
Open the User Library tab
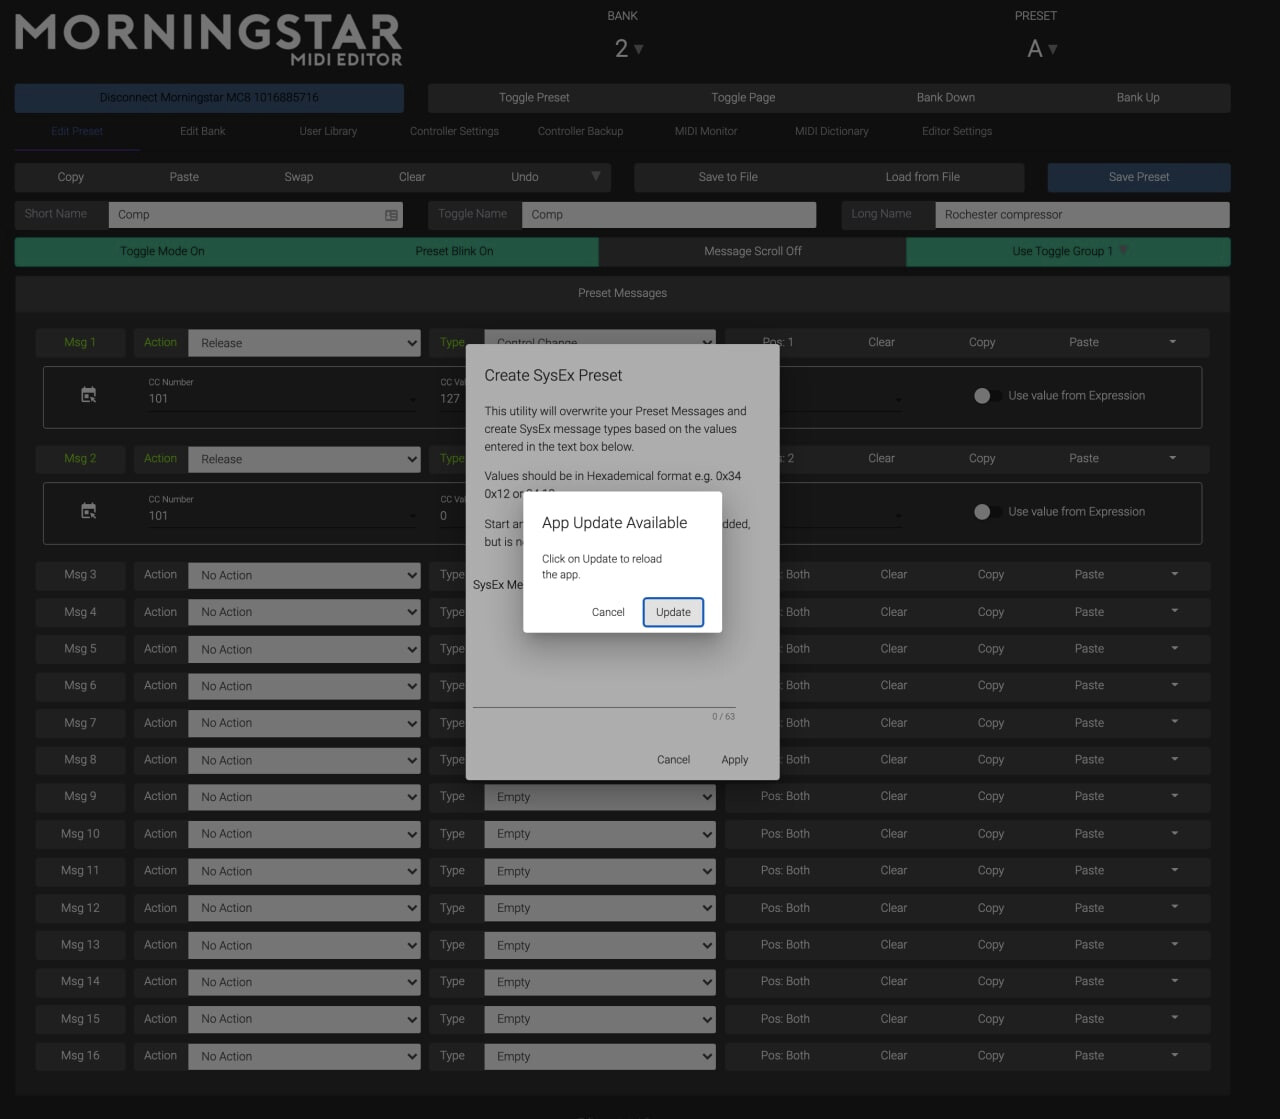328,131
